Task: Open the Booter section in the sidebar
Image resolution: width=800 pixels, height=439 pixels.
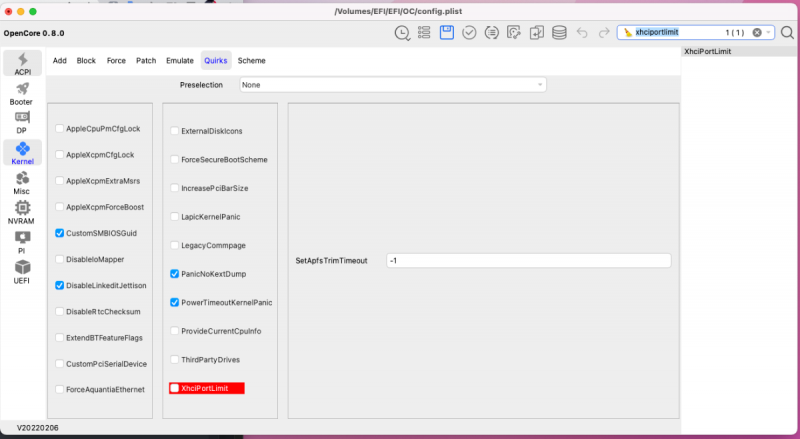Action: pos(21,94)
